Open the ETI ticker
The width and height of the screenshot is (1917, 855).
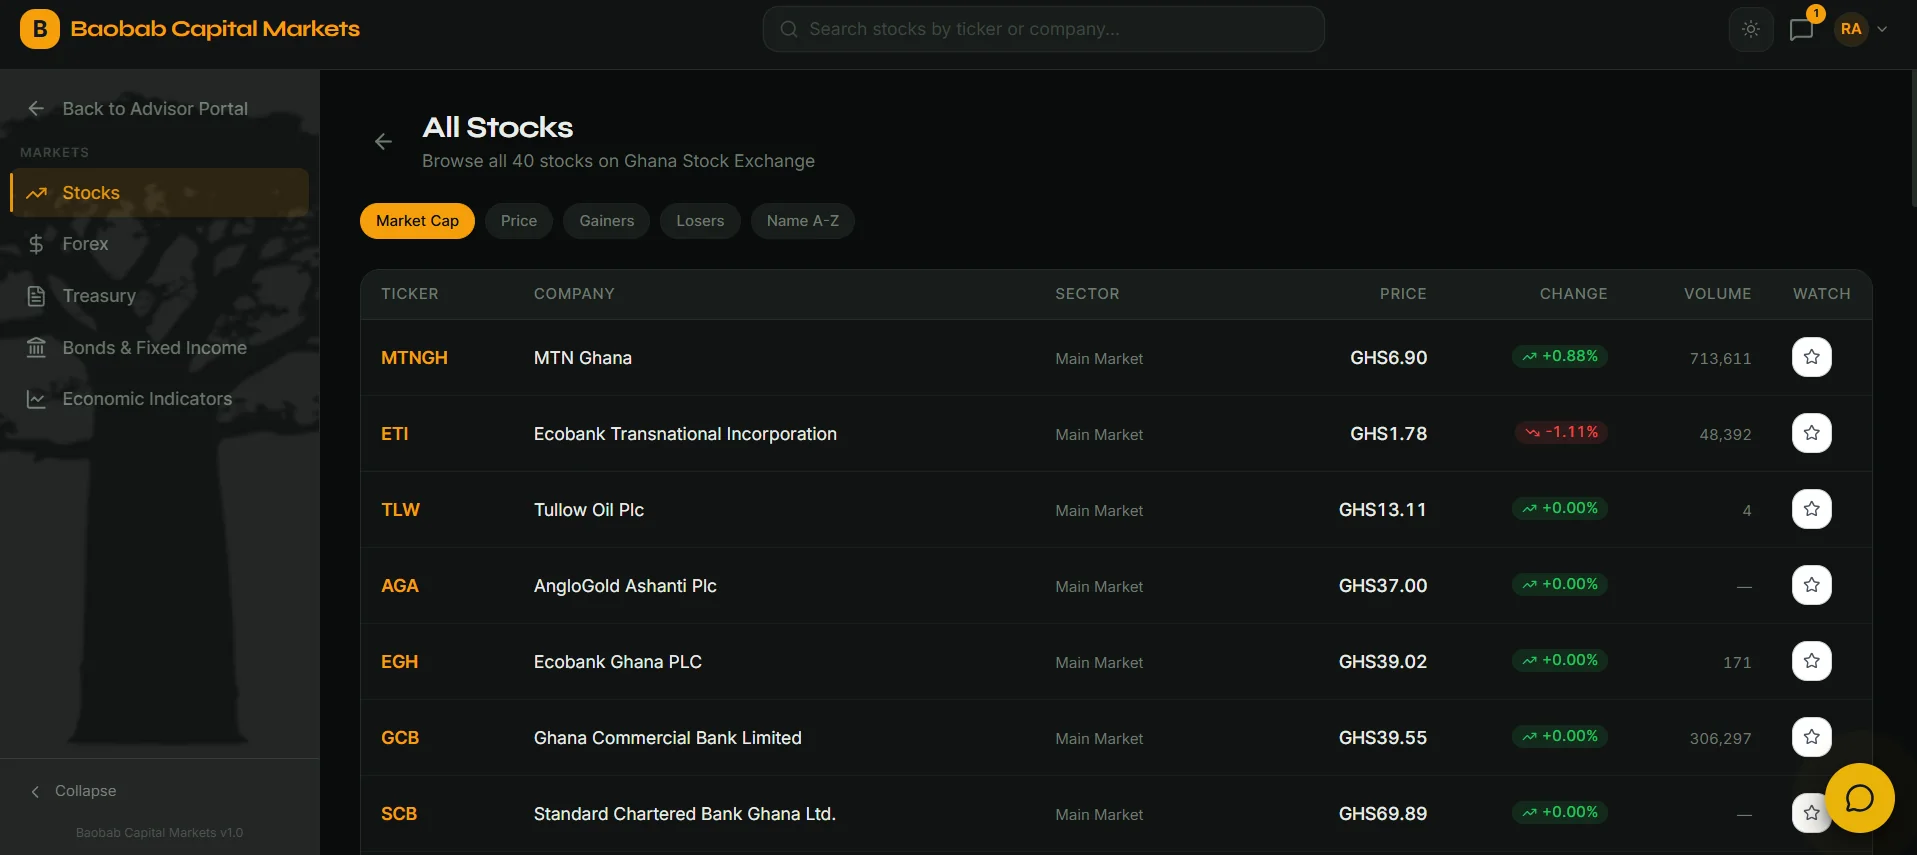pyautogui.click(x=395, y=434)
